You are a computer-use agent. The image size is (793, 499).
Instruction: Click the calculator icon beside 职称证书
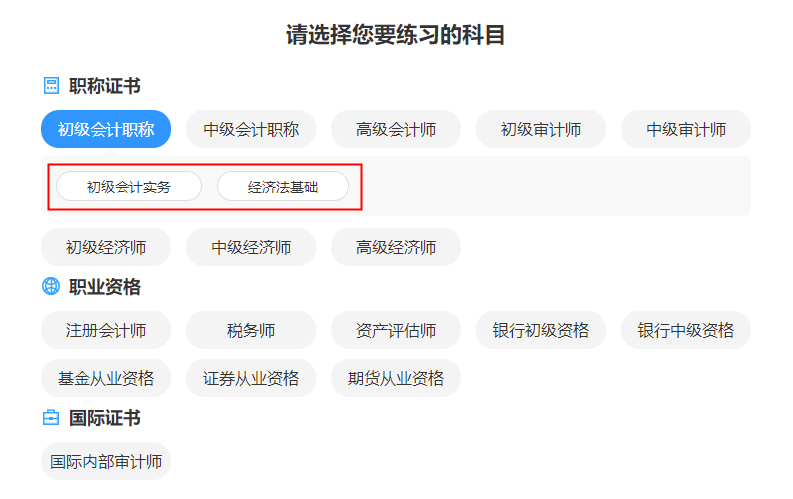pos(51,86)
